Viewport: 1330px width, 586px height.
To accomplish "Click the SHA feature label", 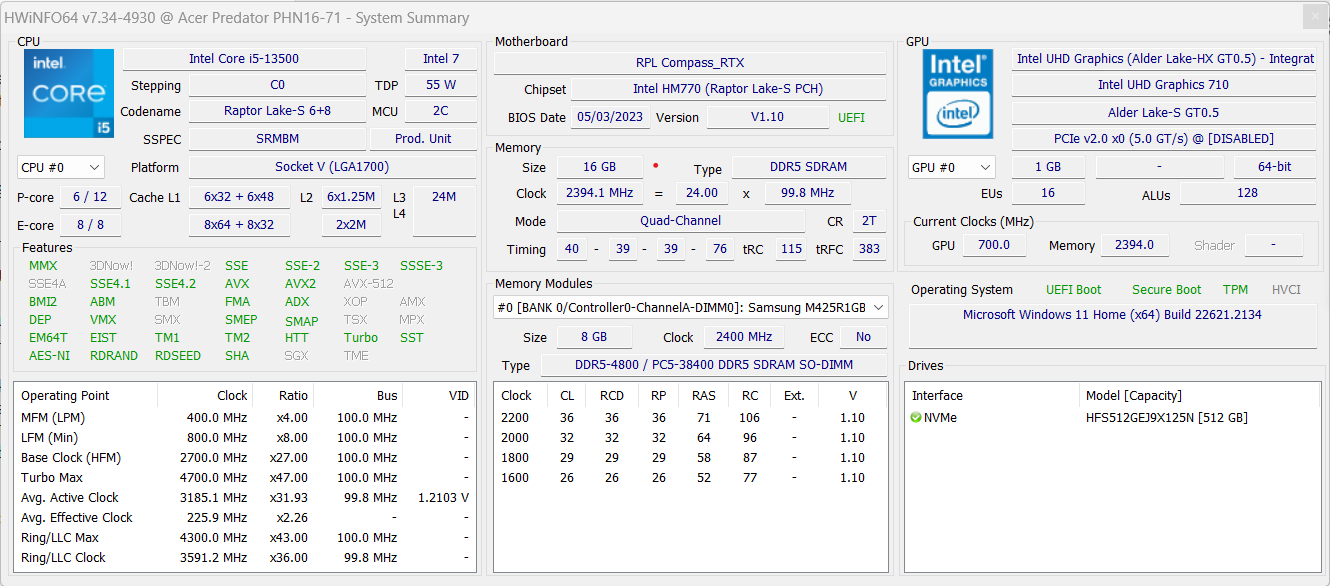I will (237, 356).
